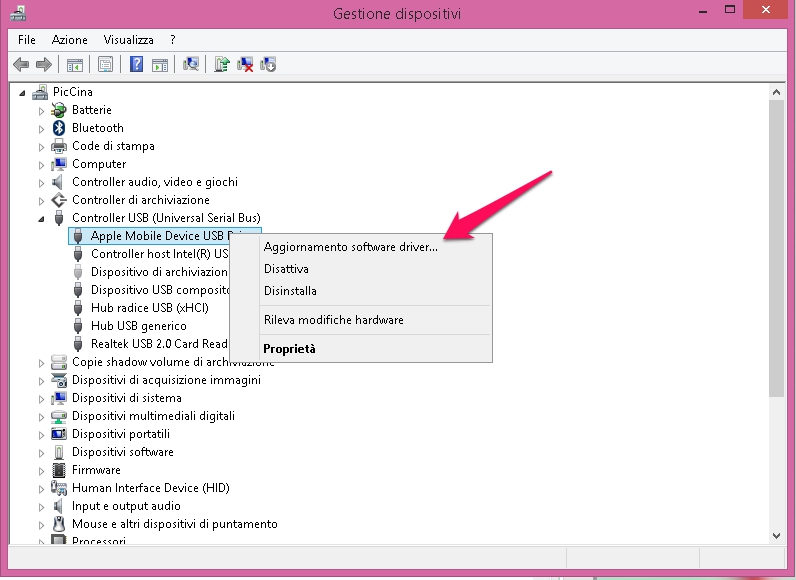Click the uninstall device red X toolbar icon
This screenshot has height=580, width=796.
click(x=245, y=65)
